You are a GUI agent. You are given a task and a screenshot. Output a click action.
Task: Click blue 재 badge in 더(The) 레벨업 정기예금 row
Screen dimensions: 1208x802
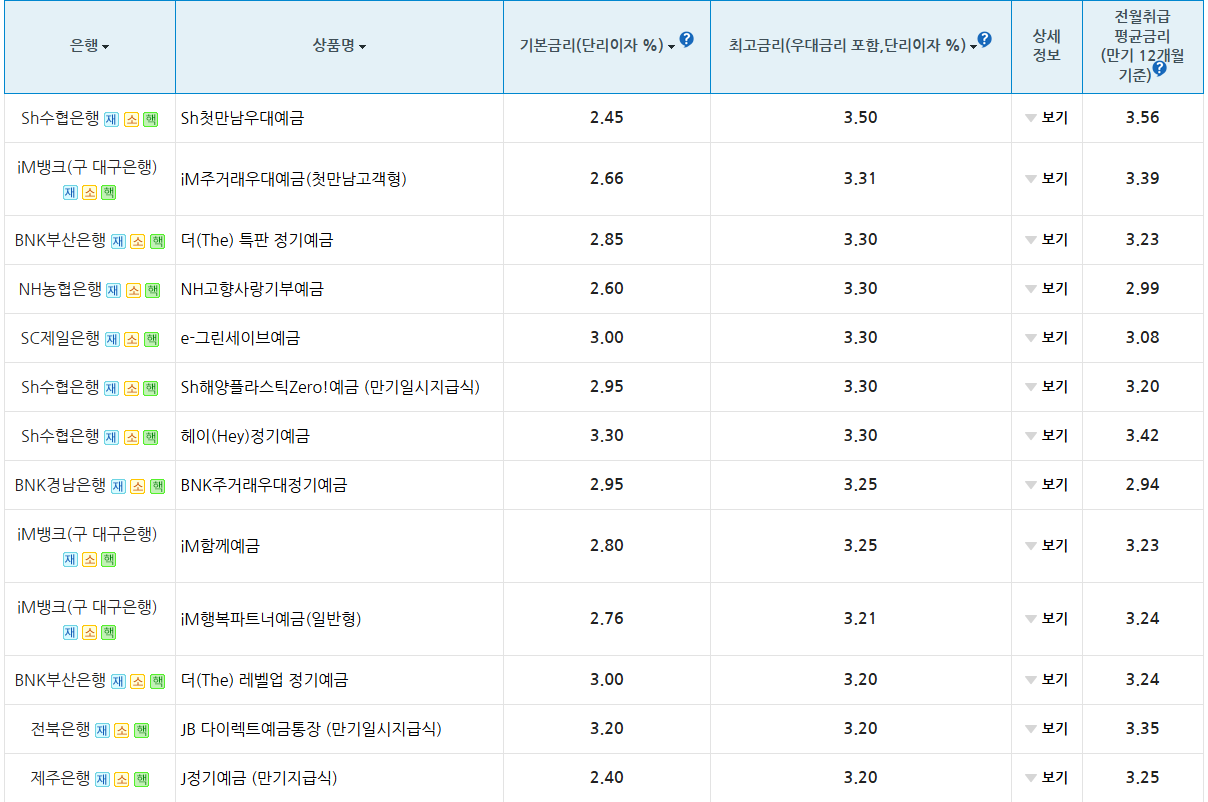click(118, 681)
